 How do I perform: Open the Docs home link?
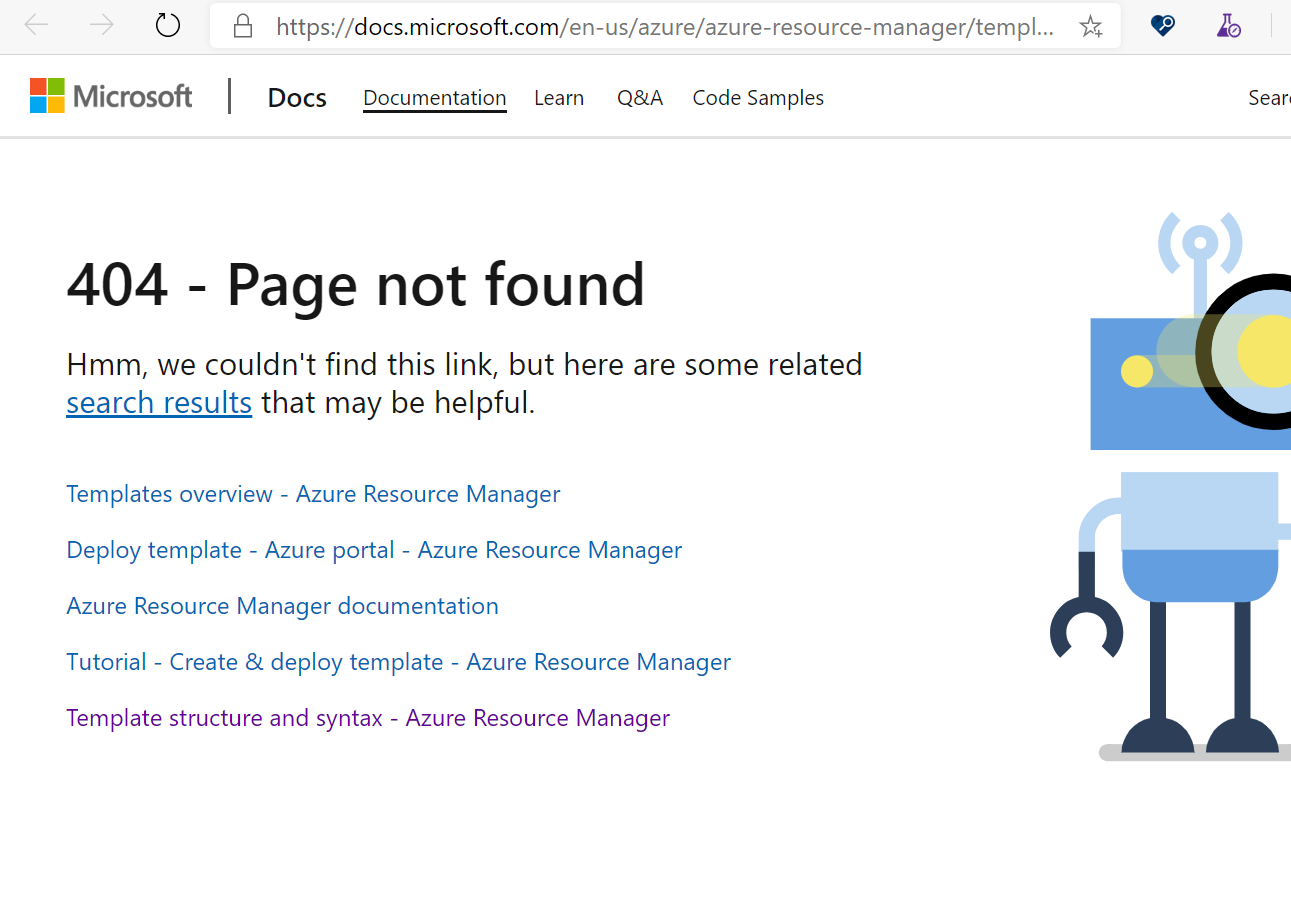(297, 97)
